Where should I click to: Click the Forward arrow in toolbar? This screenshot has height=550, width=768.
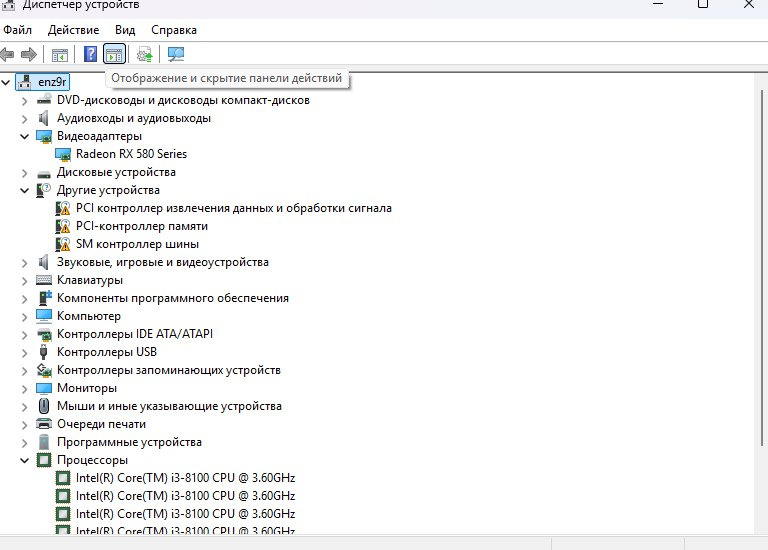click(29, 54)
